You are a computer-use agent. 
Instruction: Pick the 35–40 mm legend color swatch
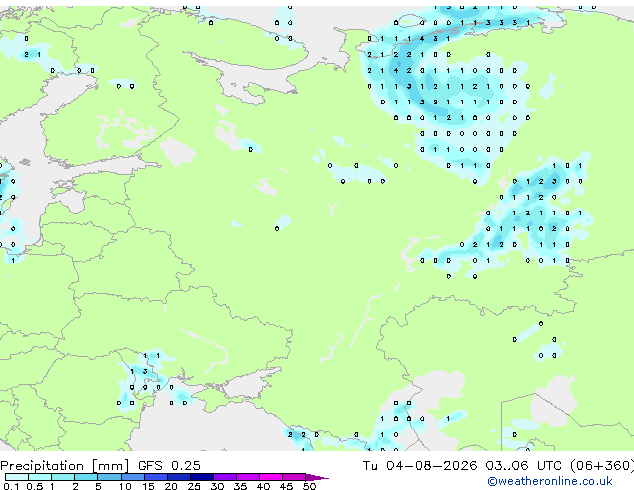[x=248, y=477]
